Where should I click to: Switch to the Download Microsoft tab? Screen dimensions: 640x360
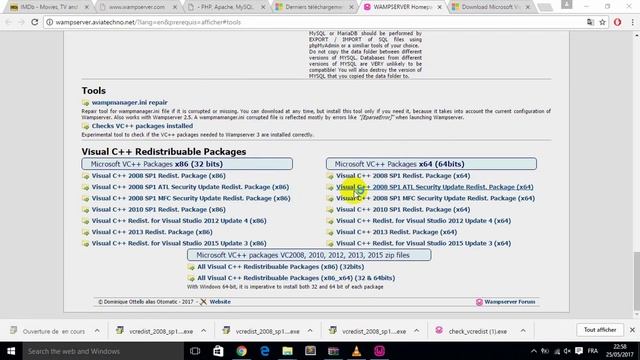491,7
